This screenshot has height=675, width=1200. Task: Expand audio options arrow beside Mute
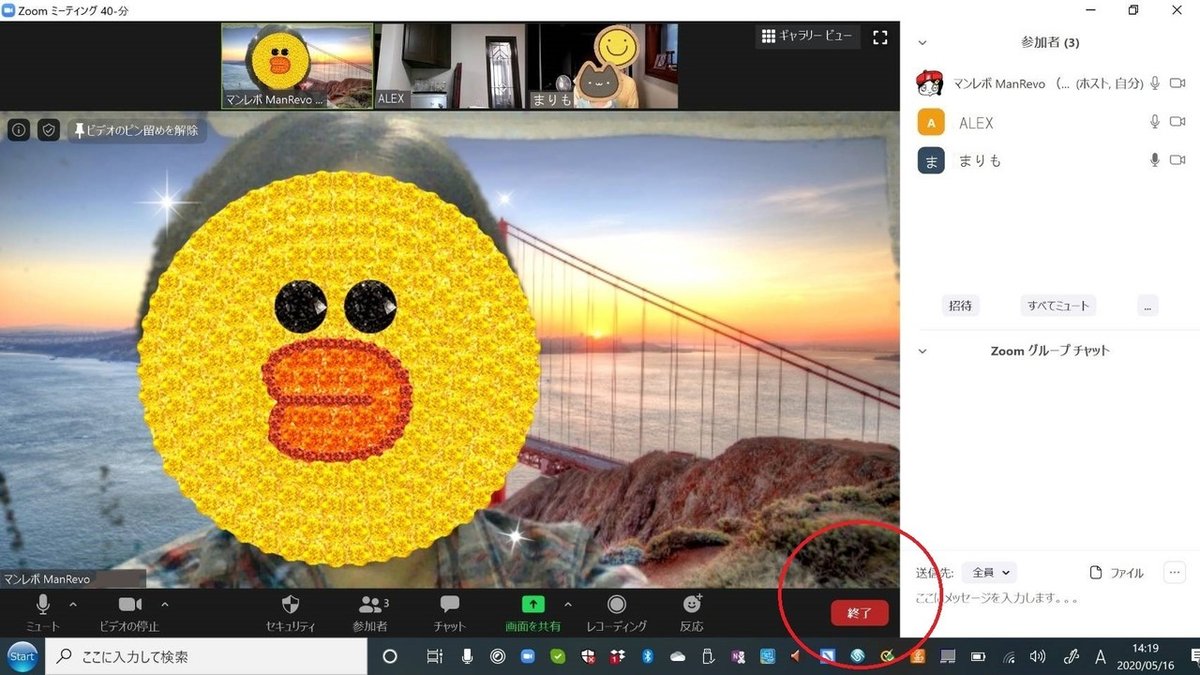pos(72,604)
